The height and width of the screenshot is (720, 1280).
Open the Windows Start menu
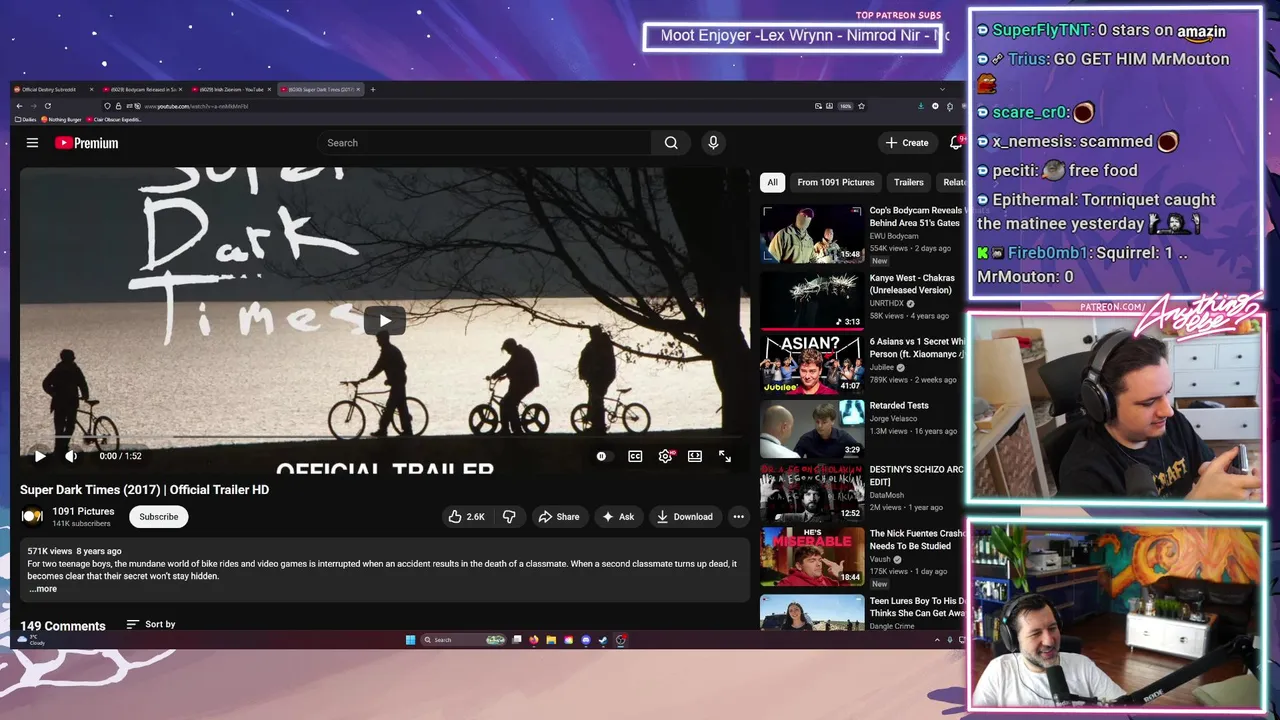(410, 640)
